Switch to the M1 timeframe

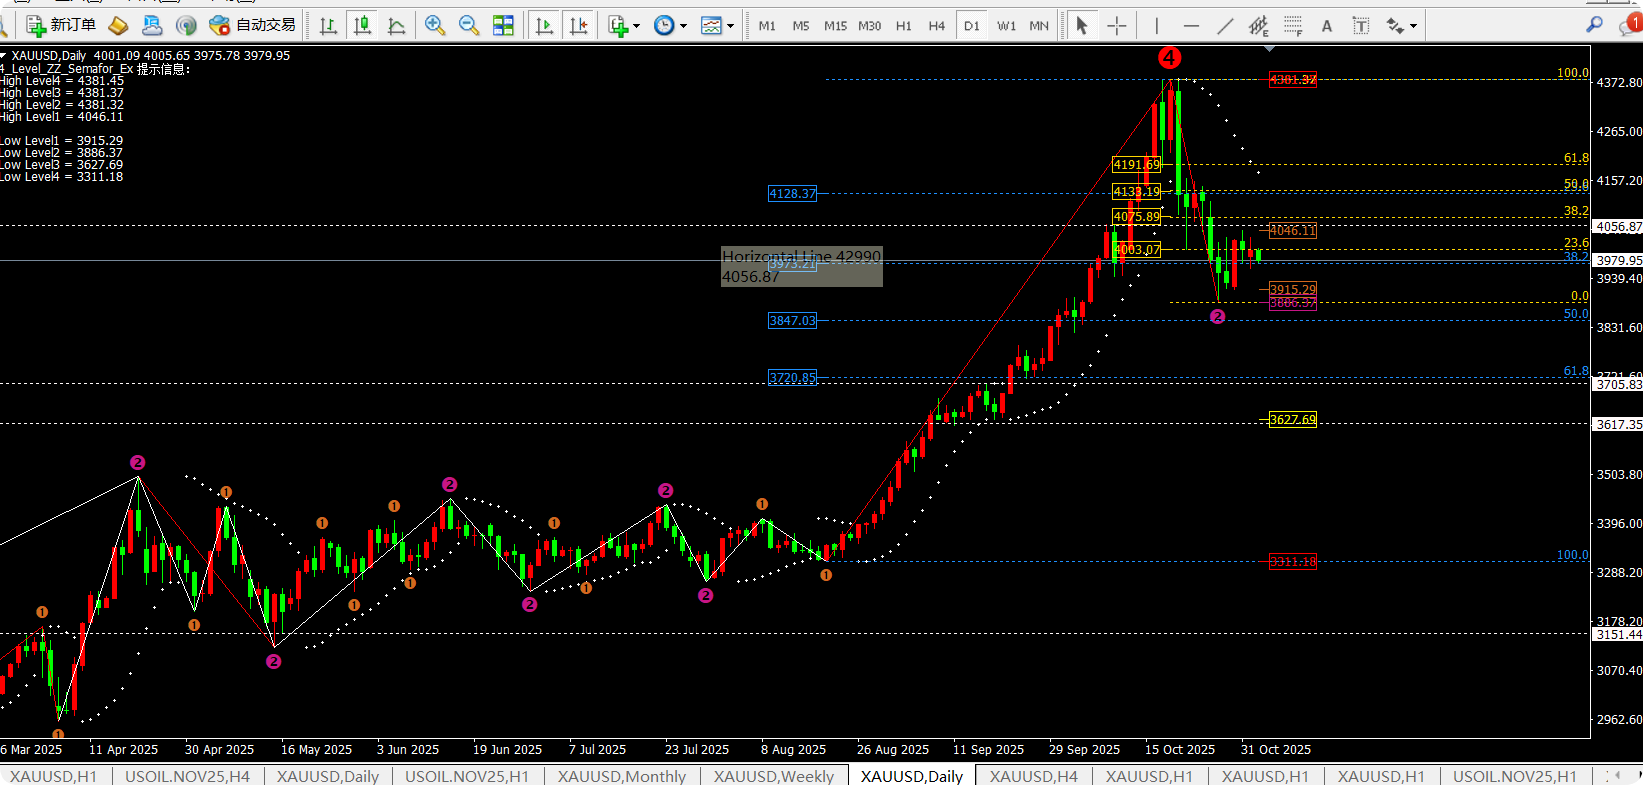point(767,26)
